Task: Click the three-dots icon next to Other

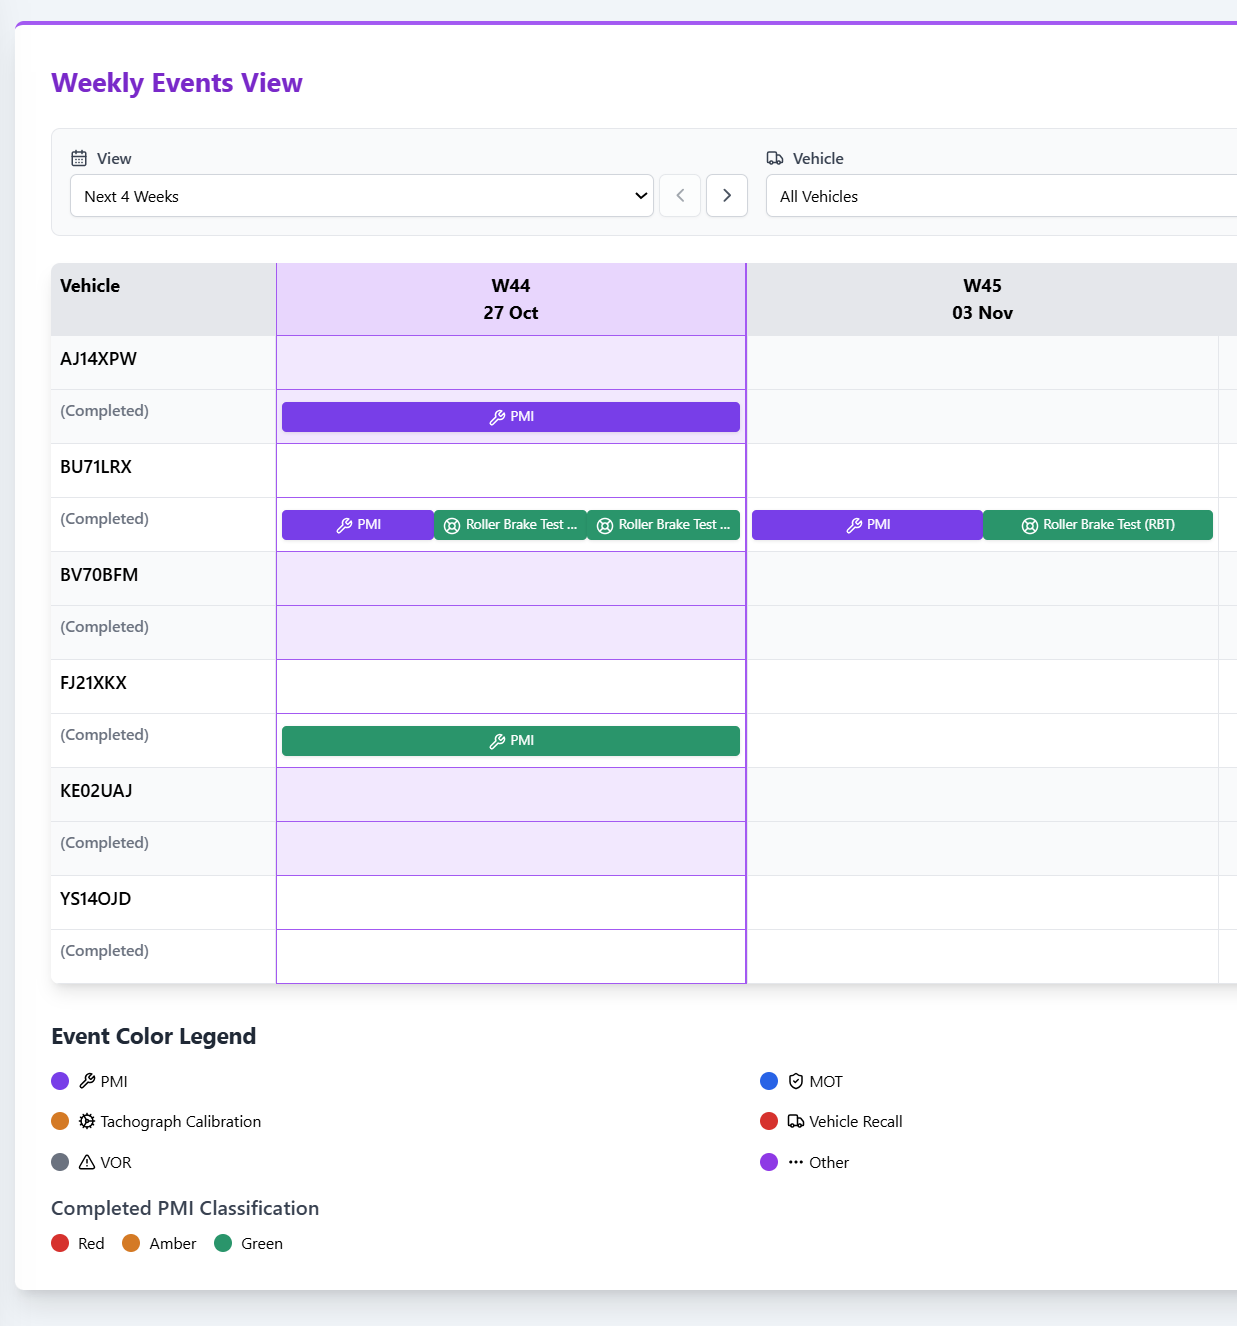Action: (x=796, y=1162)
